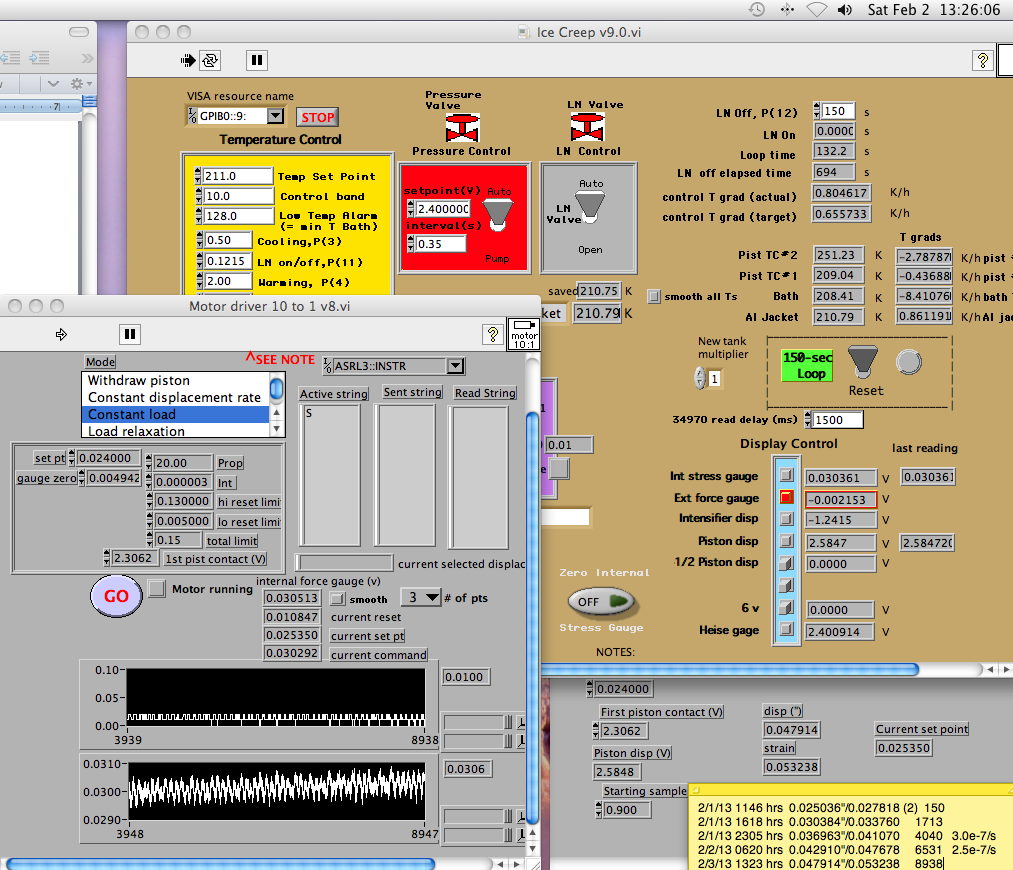Enable the smooth all Ts checkbox
The height and width of the screenshot is (870, 1013).
point(654,296)
